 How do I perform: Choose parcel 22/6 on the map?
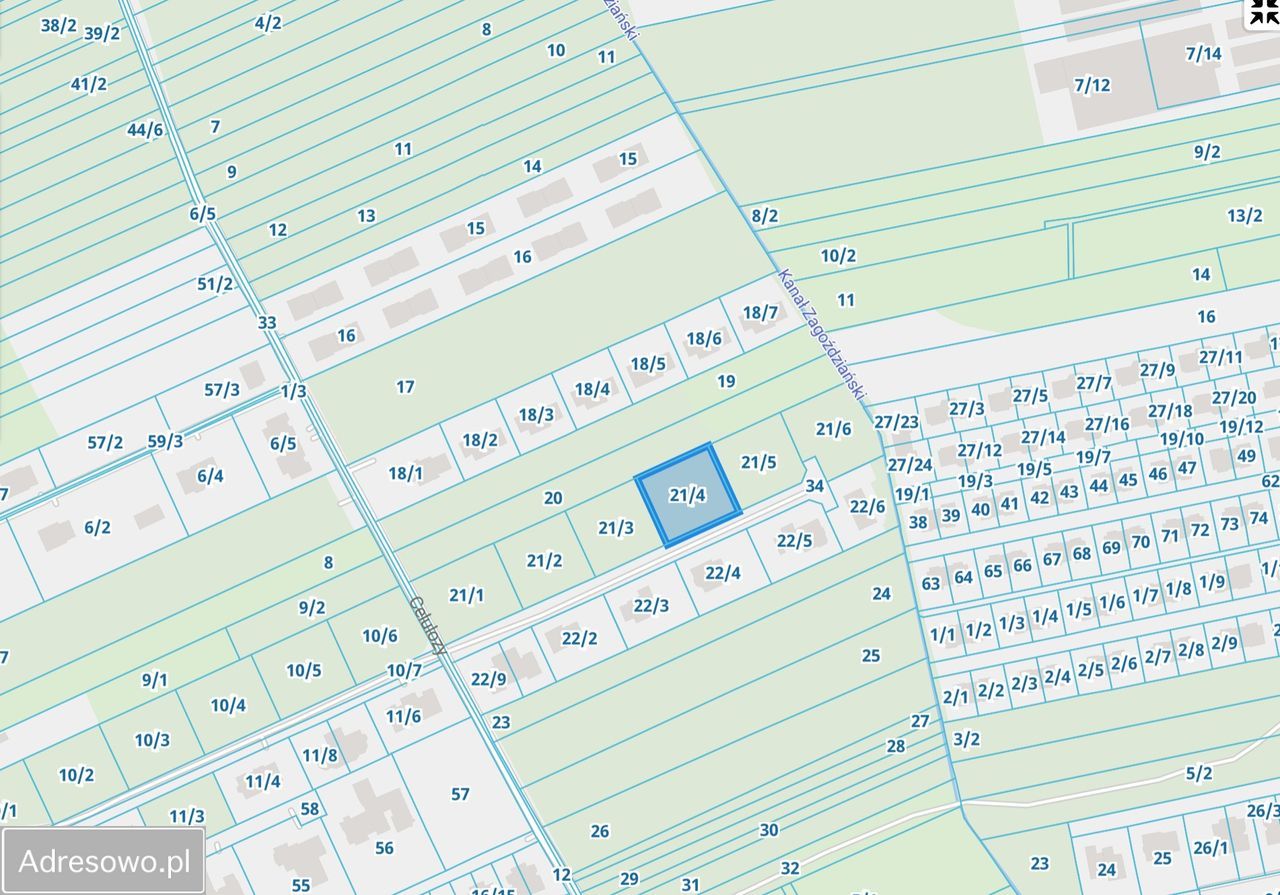click(x=867, y=506)
